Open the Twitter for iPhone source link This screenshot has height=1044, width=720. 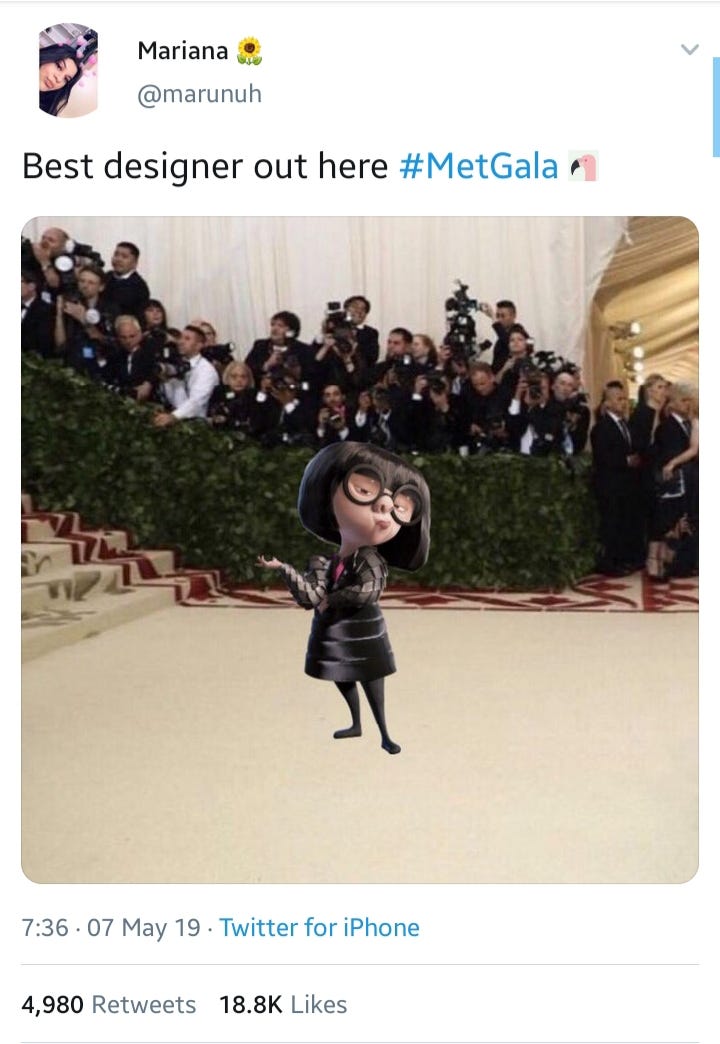coord(320,927)
